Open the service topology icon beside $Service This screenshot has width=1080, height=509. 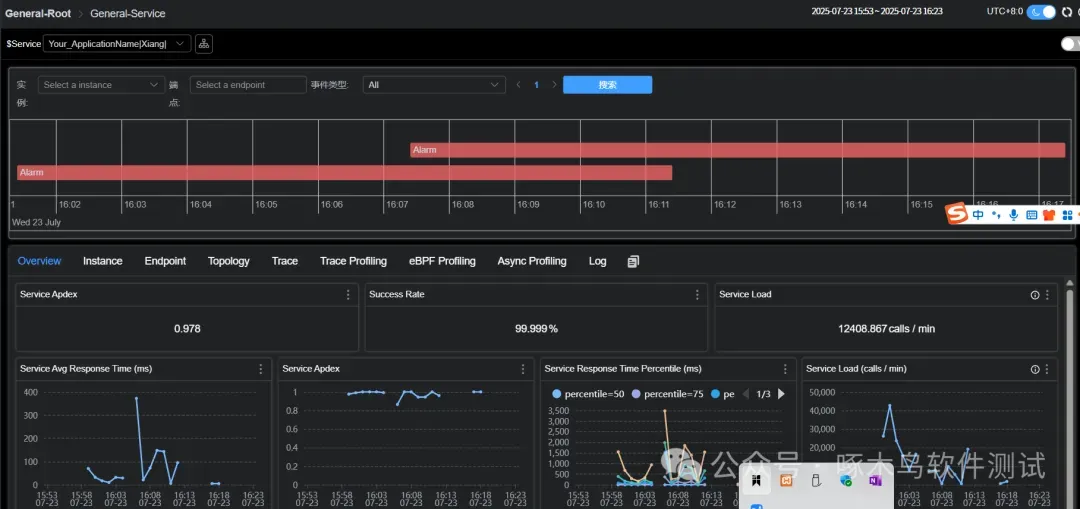coord(204,43)
